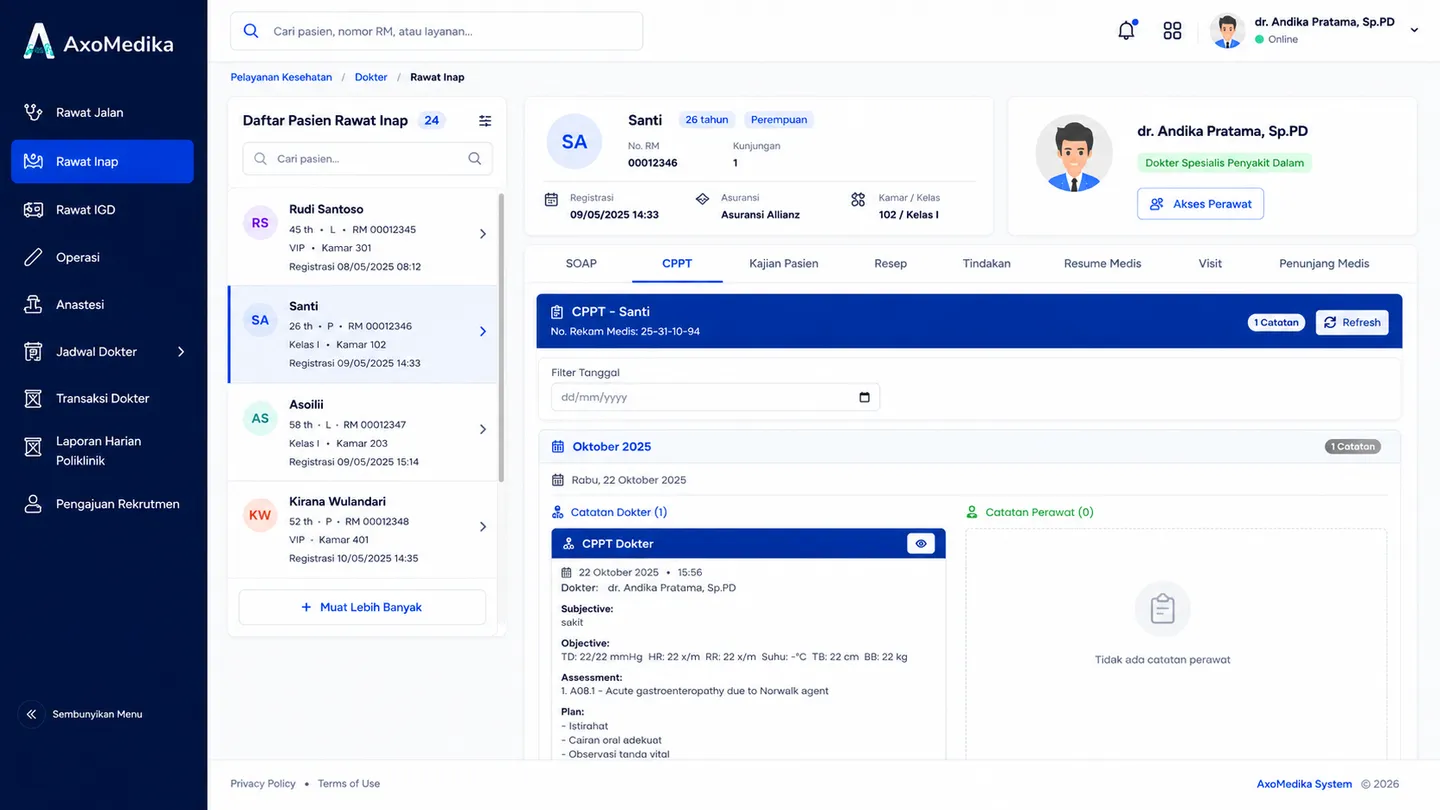Image resolution: width=1440 pixels, height=810 pixels.
Task: Open Pengajuan Rekrutmen in sidebar
Action: [x=102, y=504]
